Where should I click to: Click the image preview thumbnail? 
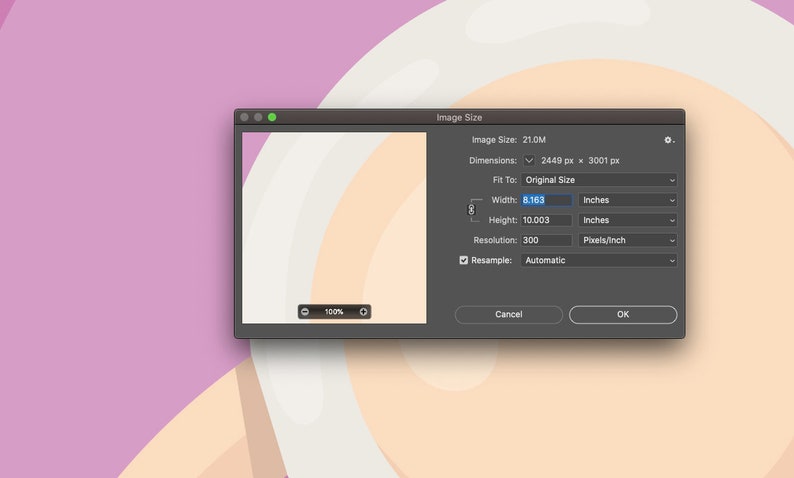[334, 228]
